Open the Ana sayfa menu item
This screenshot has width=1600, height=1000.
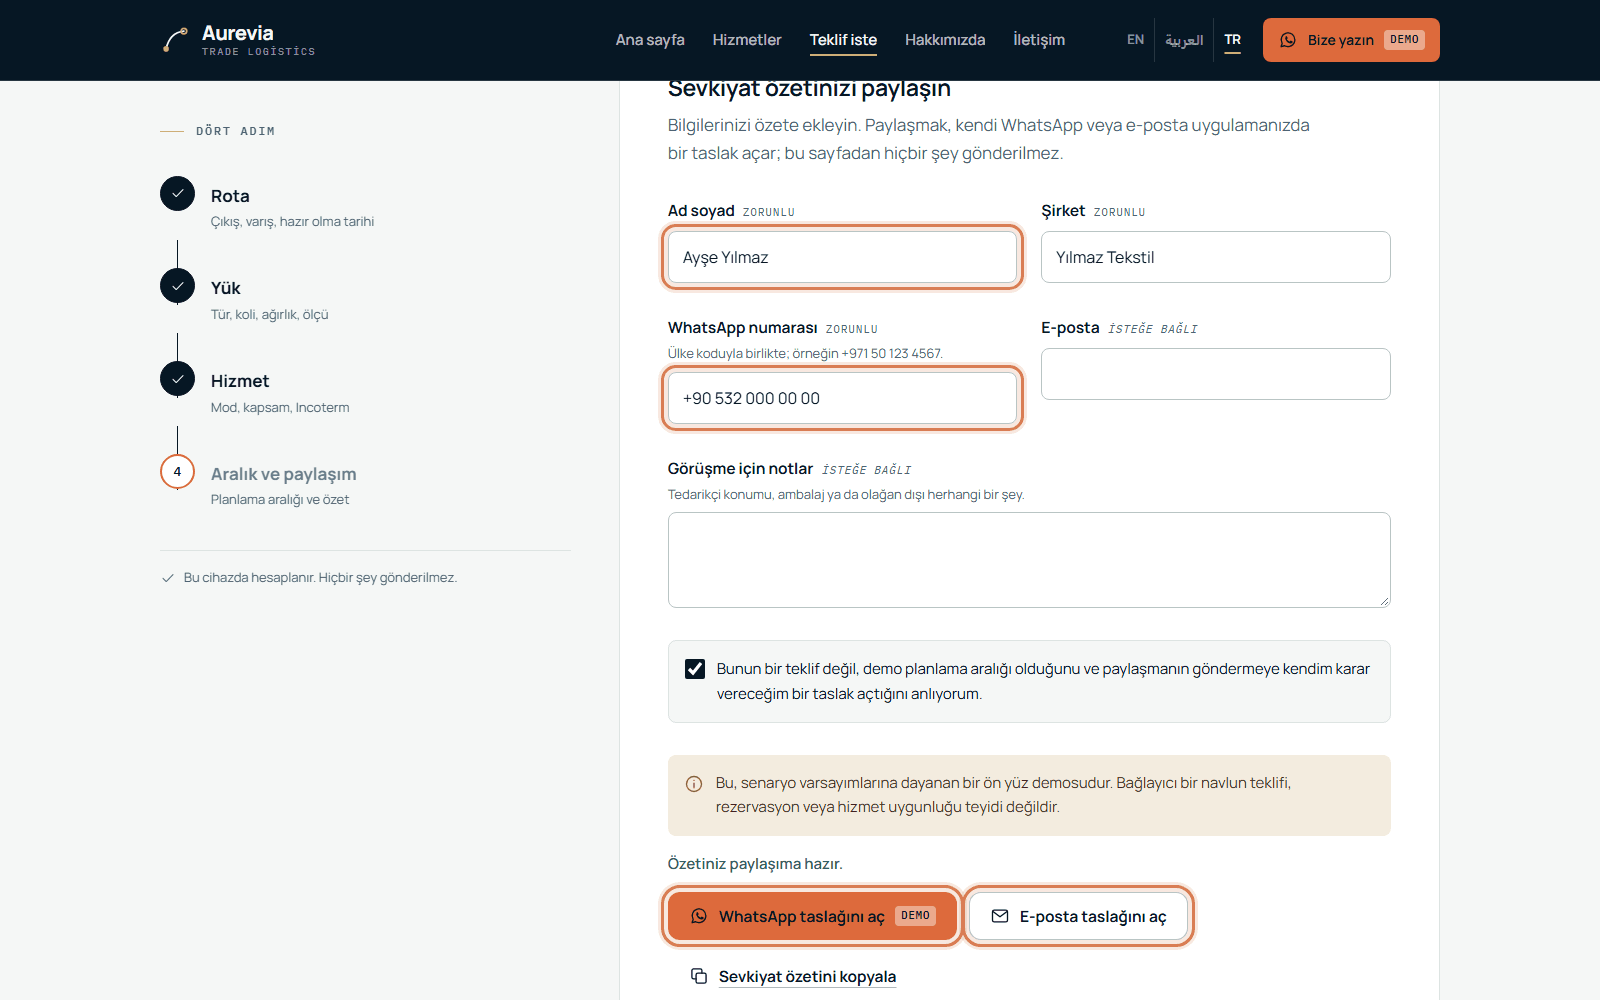650,40
